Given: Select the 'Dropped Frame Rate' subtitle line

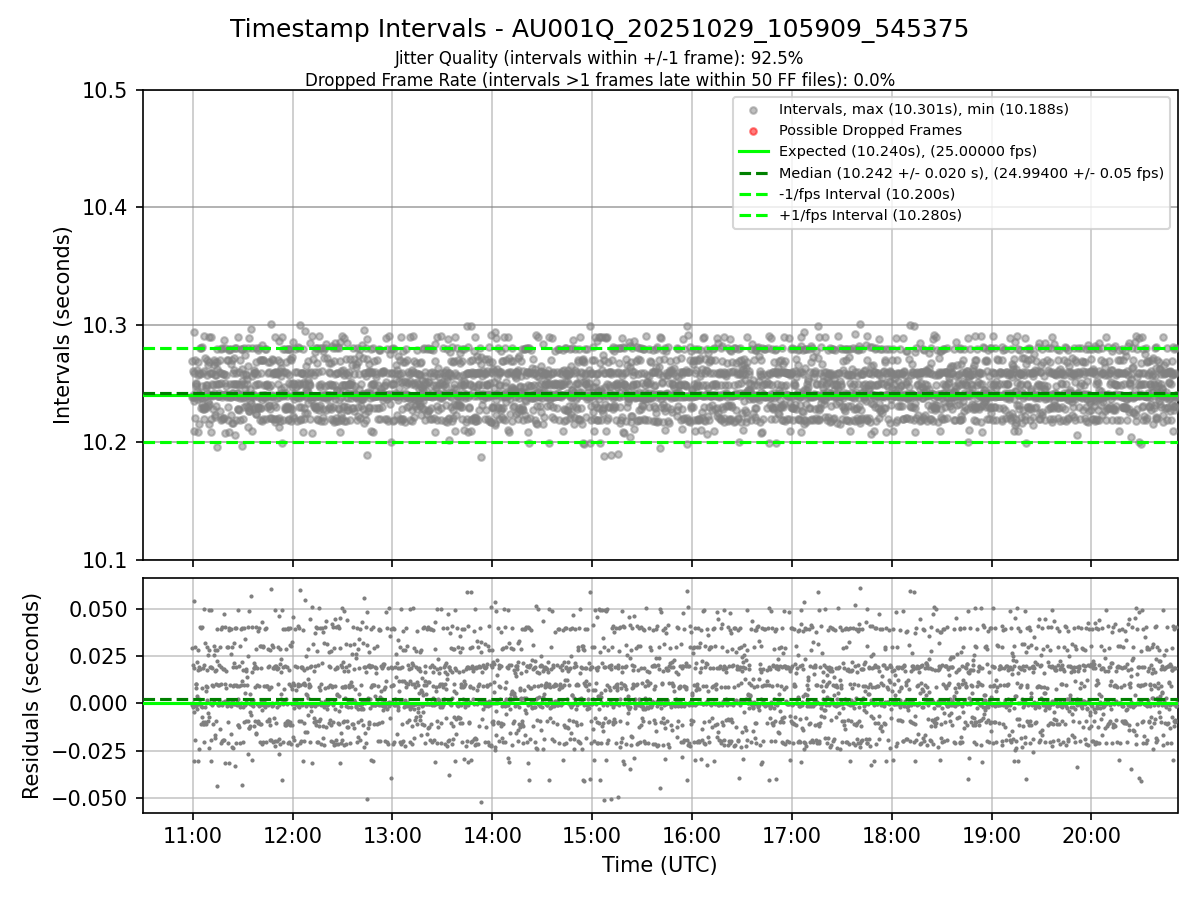Looking at the screenshot, I should coord(599,79).
